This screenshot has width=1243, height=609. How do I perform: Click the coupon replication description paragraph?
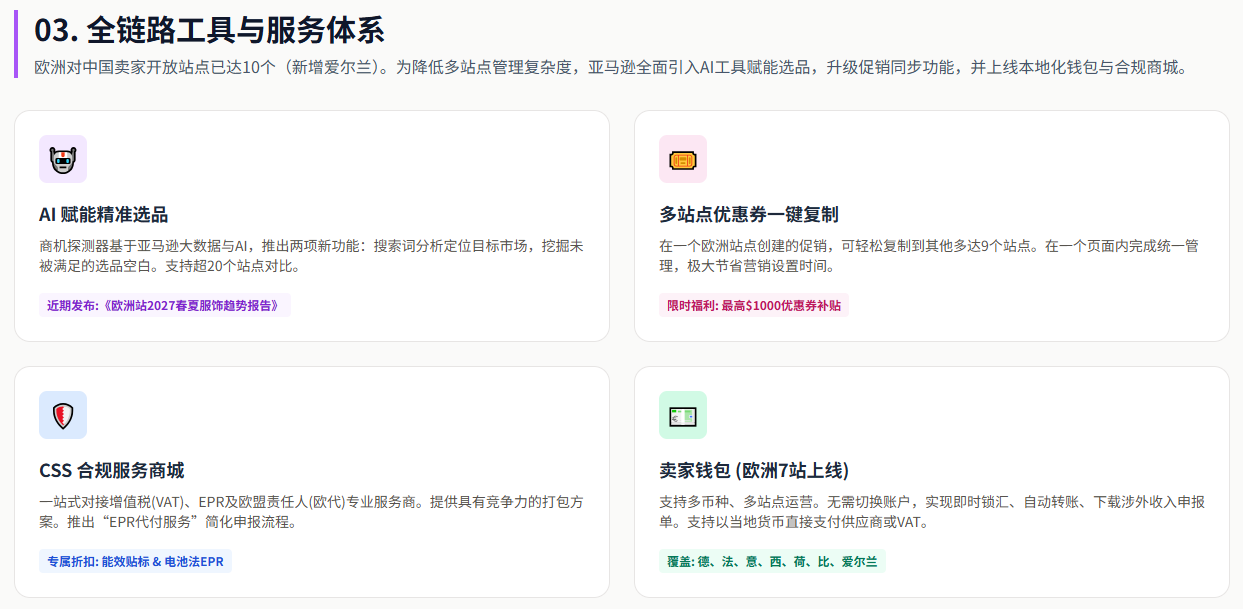click(x=930, y=256)
